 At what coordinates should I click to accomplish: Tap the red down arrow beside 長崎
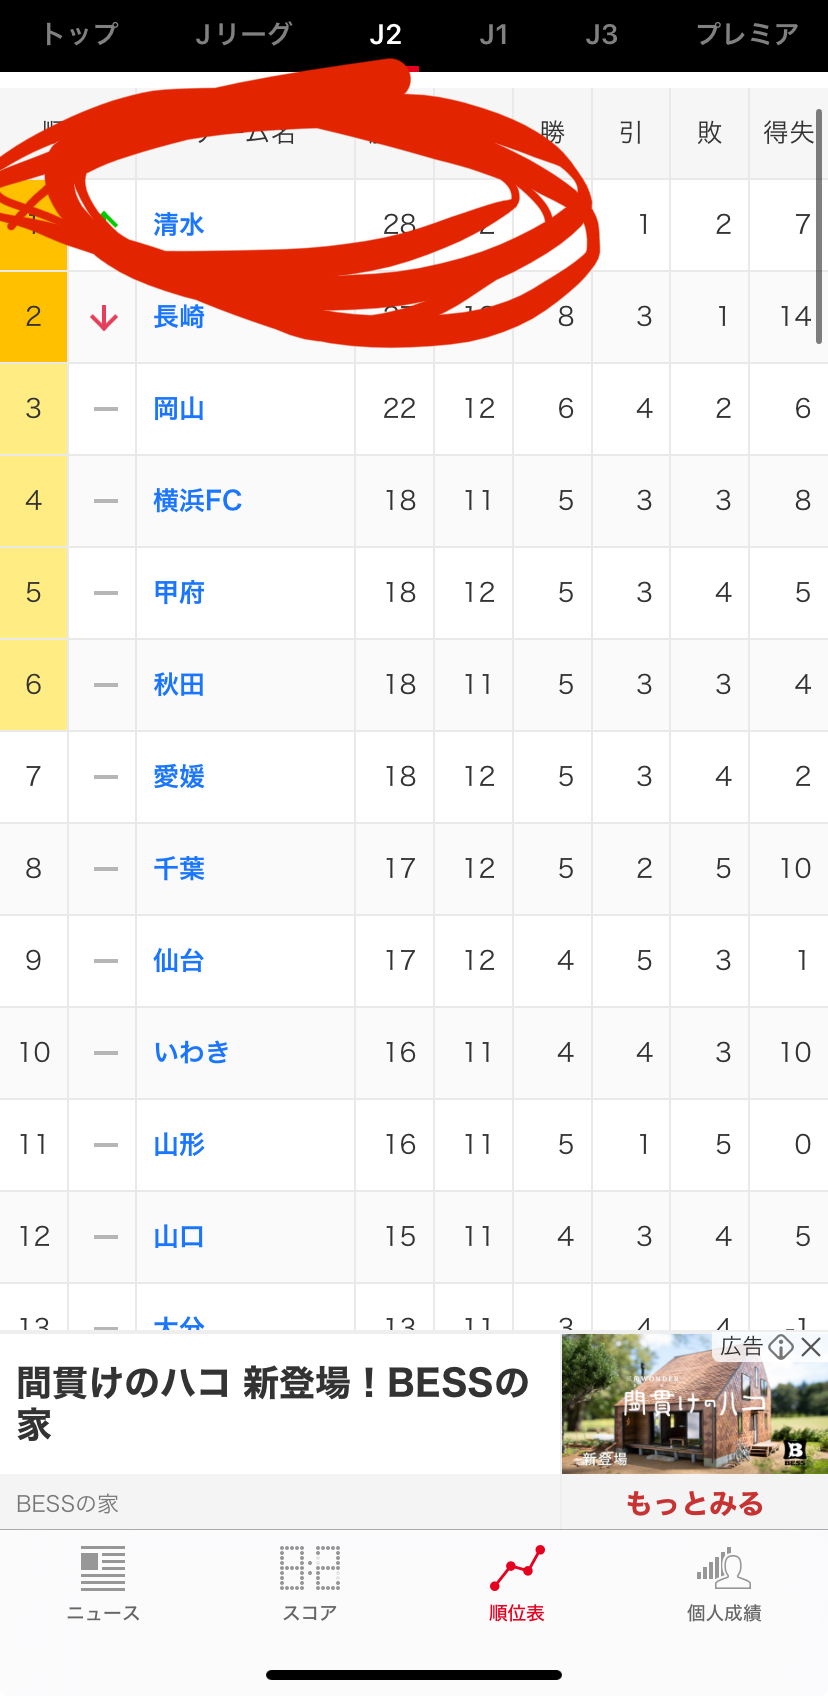104,318
